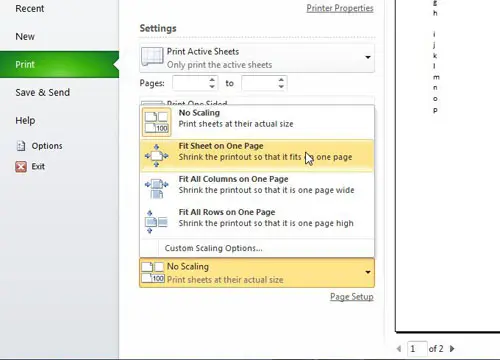Click the print preview page
The width and height of the screenshot is (500, 360).
pyautogui.click(x=448, y=166)
